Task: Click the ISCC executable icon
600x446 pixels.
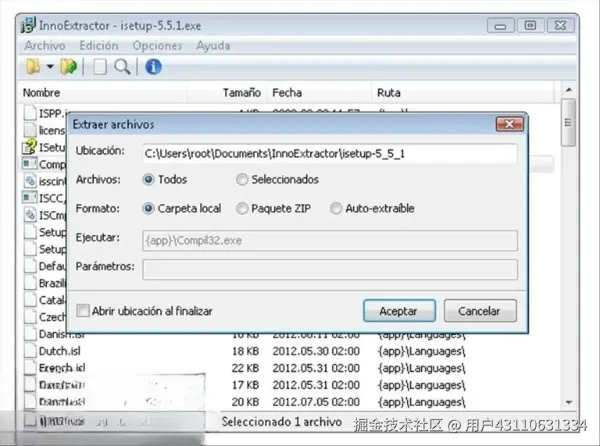Action: point(29,198)
